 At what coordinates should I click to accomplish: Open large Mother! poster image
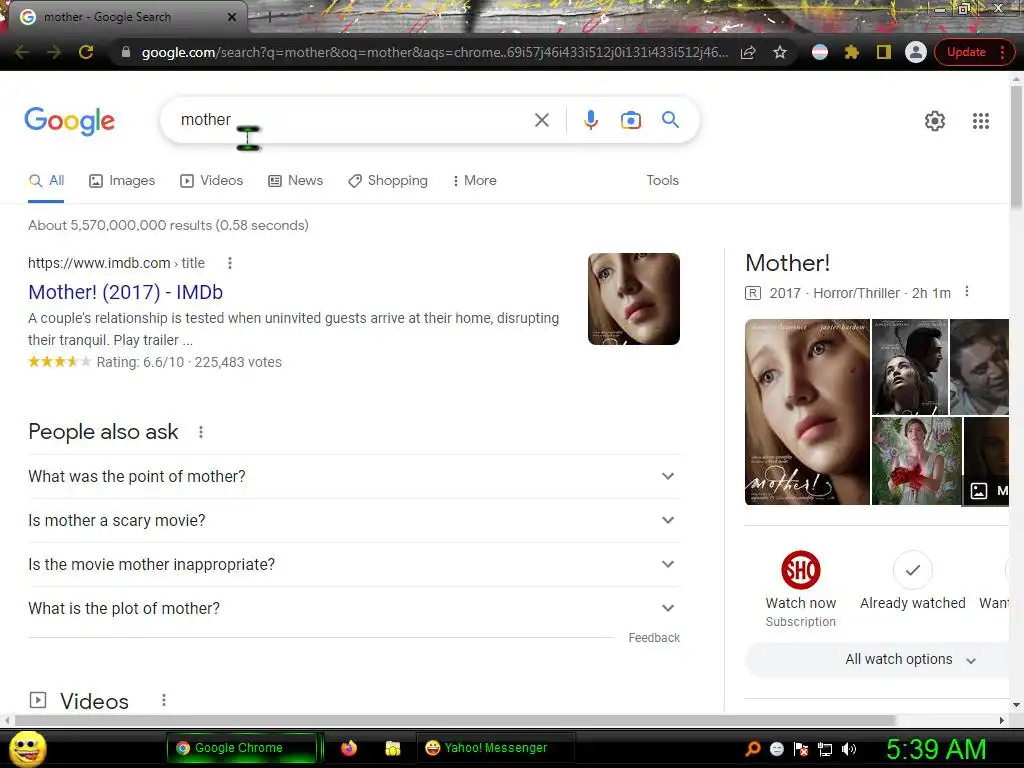point(807,412)
